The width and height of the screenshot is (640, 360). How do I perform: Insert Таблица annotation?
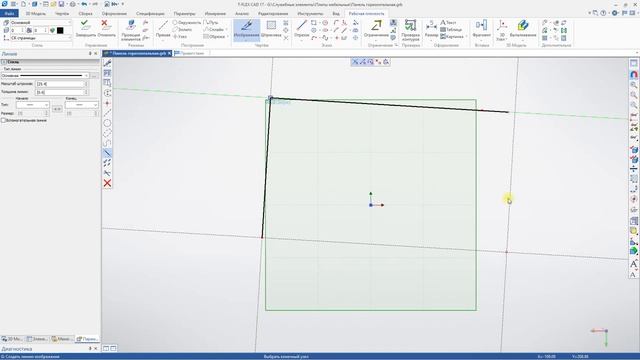coord(451,30)
